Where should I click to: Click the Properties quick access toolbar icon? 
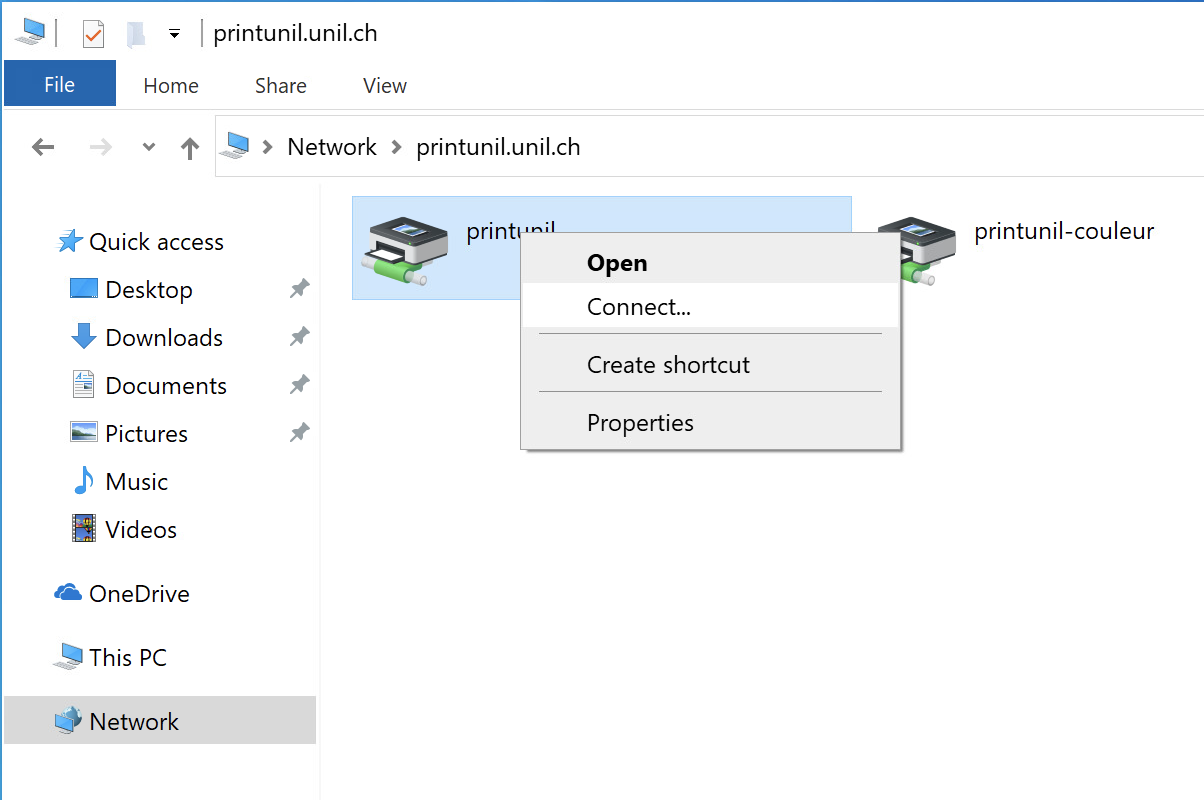pos(92,34)
